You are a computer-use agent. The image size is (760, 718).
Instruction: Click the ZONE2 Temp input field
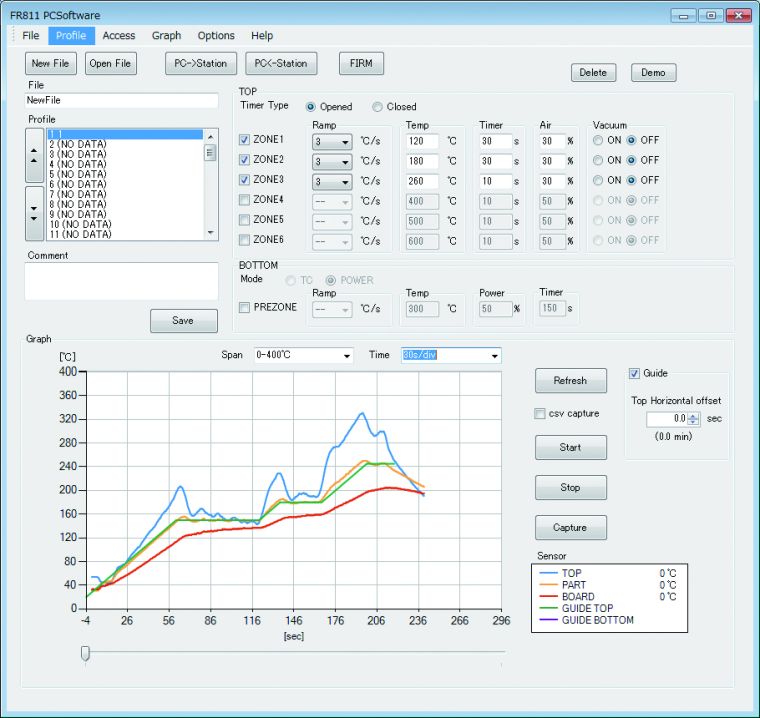click(x=428, y=161)
